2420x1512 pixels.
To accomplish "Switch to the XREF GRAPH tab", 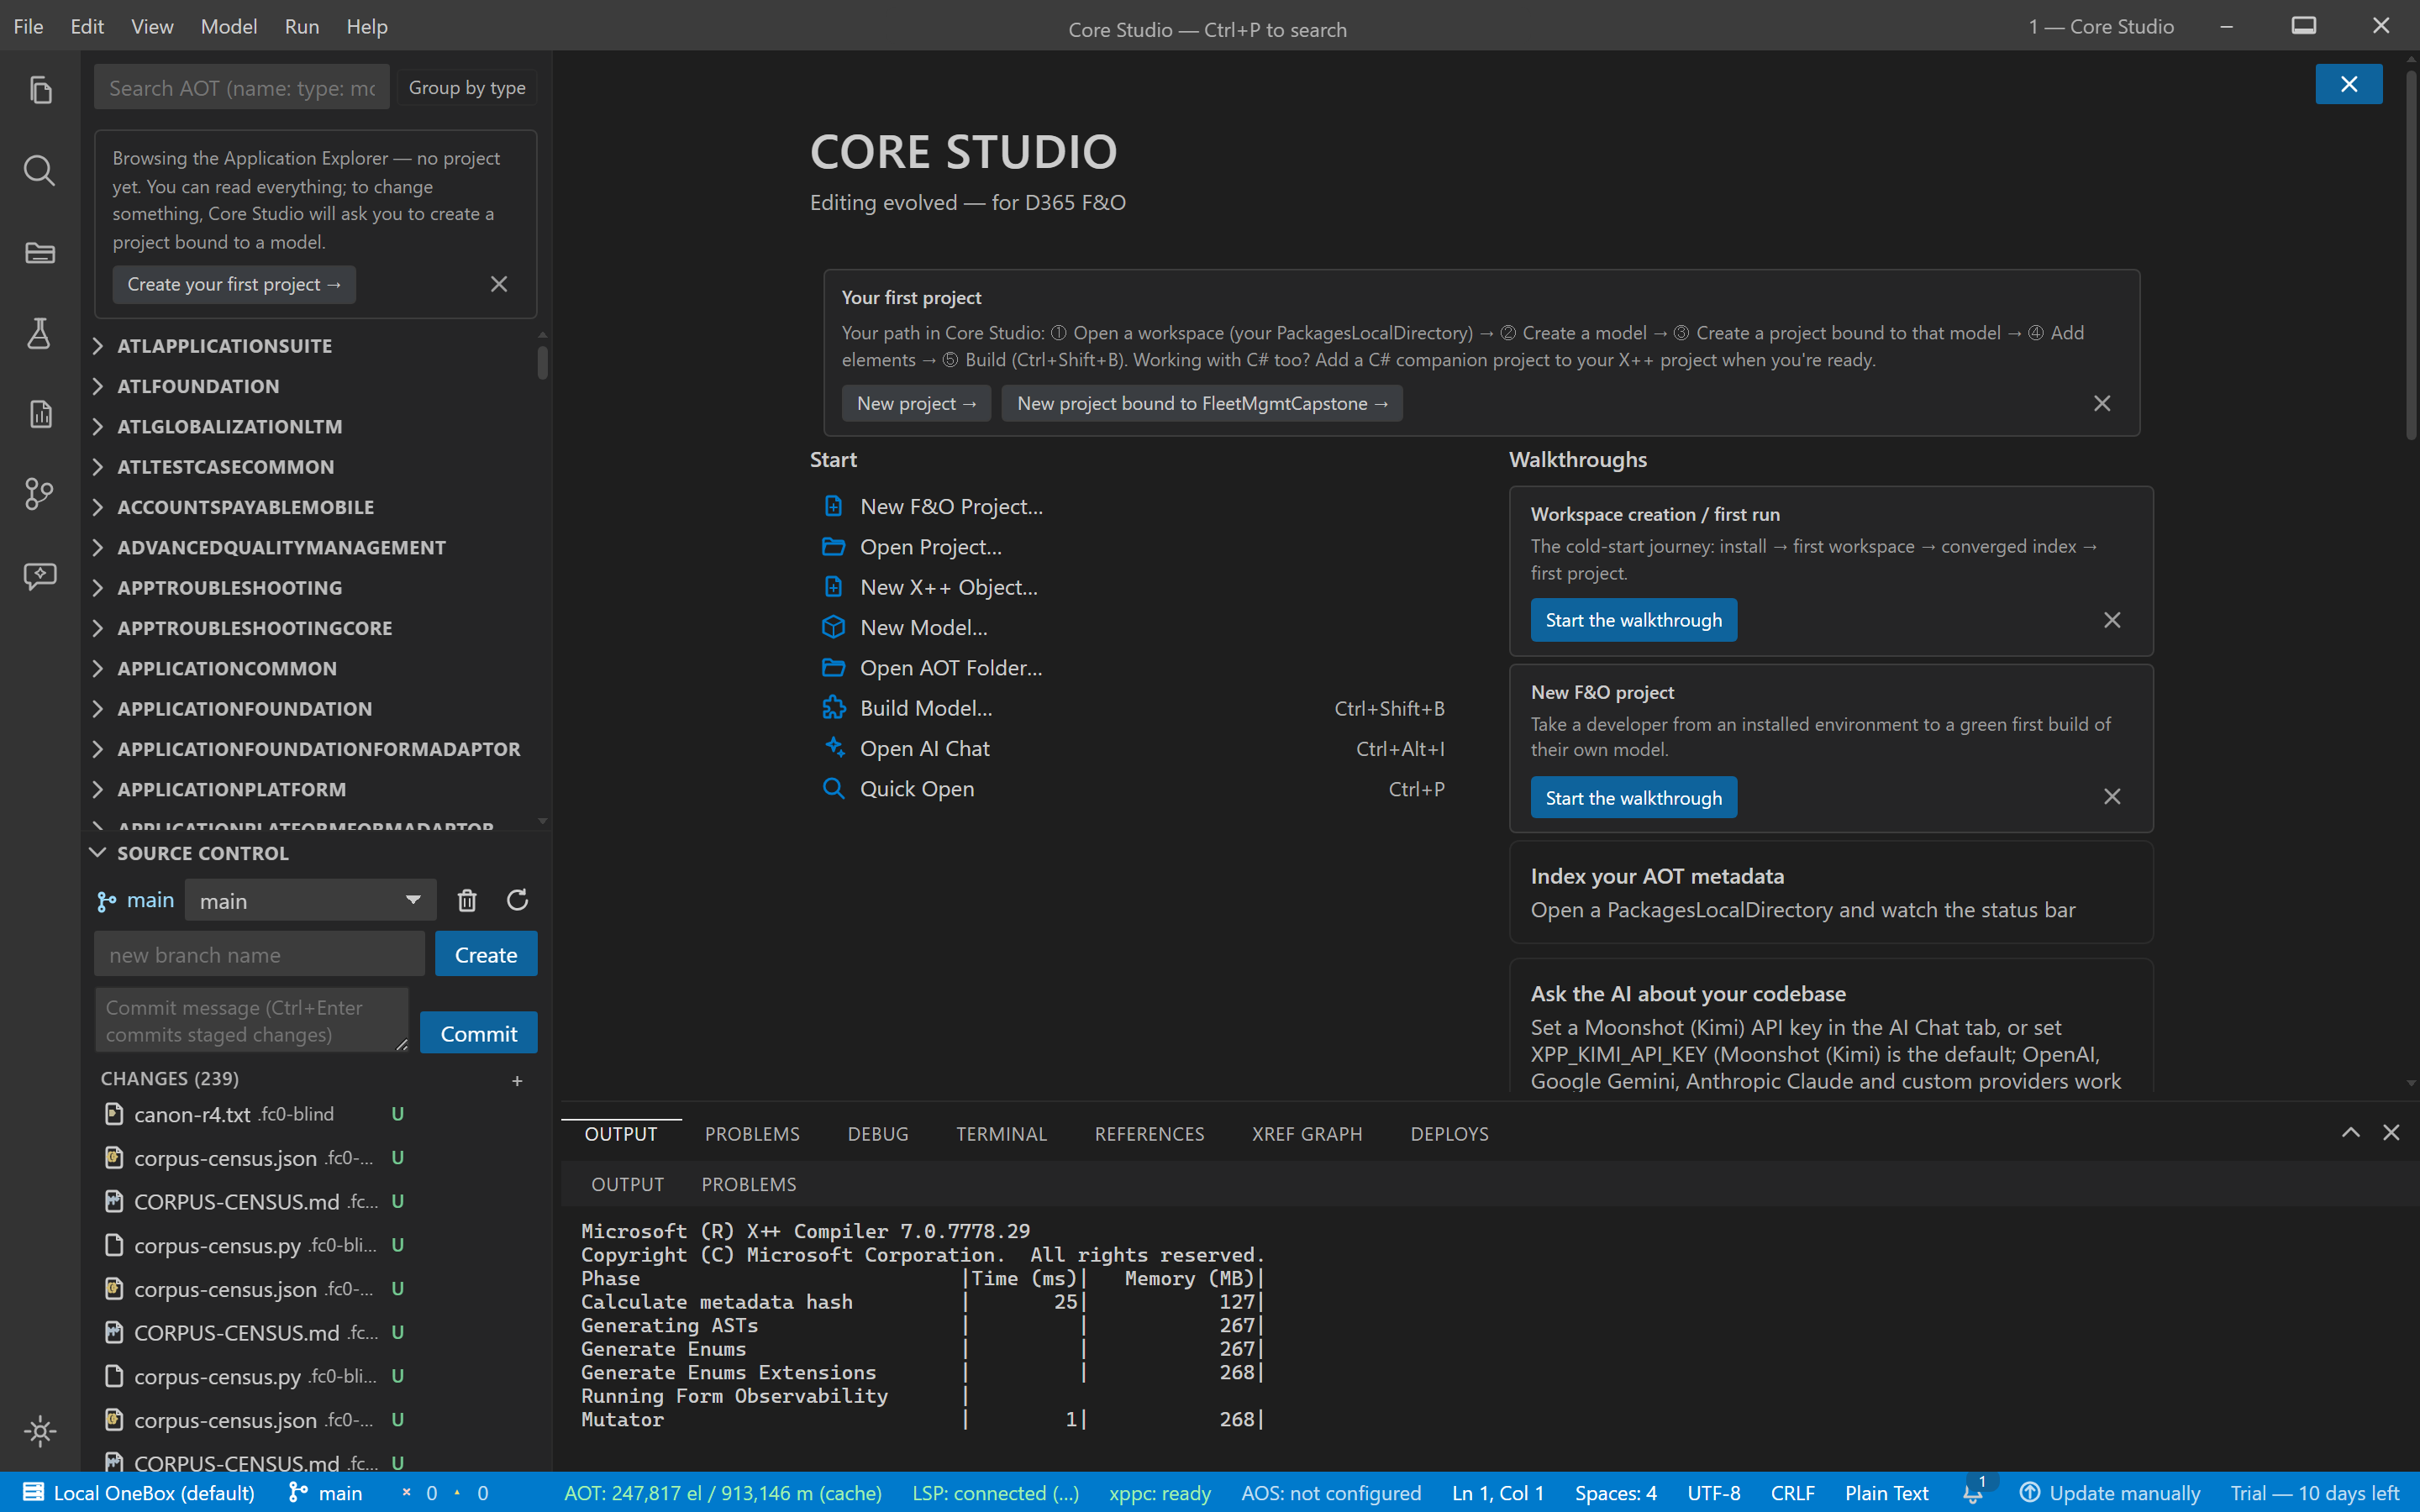I will coord(1307,1133).
